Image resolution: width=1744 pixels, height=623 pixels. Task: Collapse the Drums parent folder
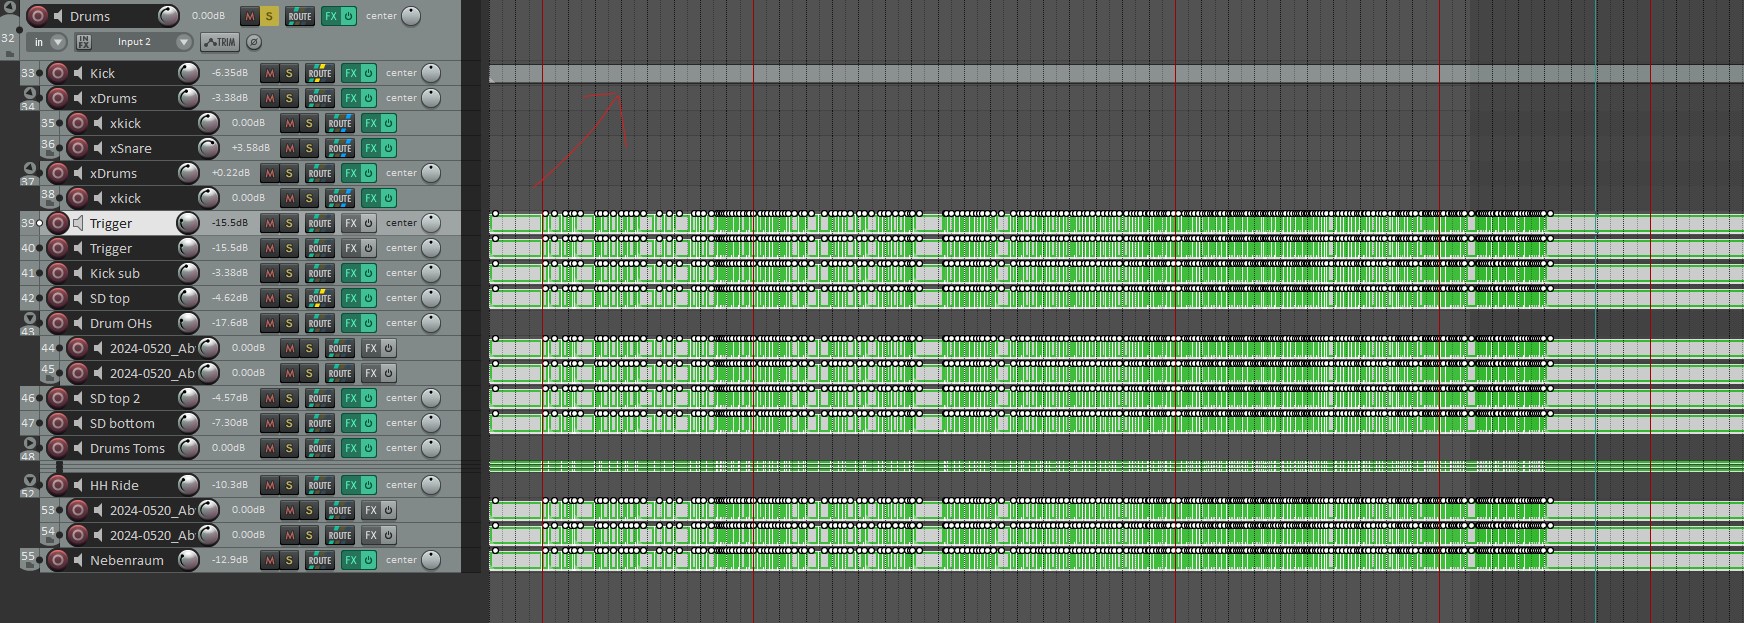pyautogui.click(x=12, y=9)
